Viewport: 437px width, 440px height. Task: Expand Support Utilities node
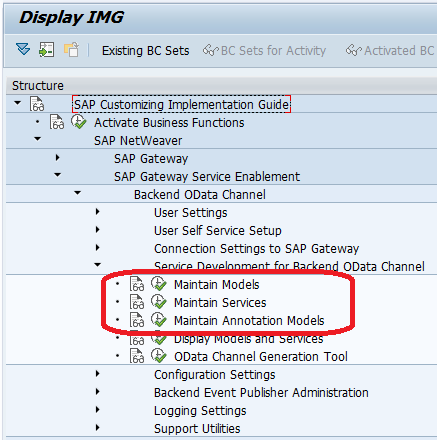point(98,427)
